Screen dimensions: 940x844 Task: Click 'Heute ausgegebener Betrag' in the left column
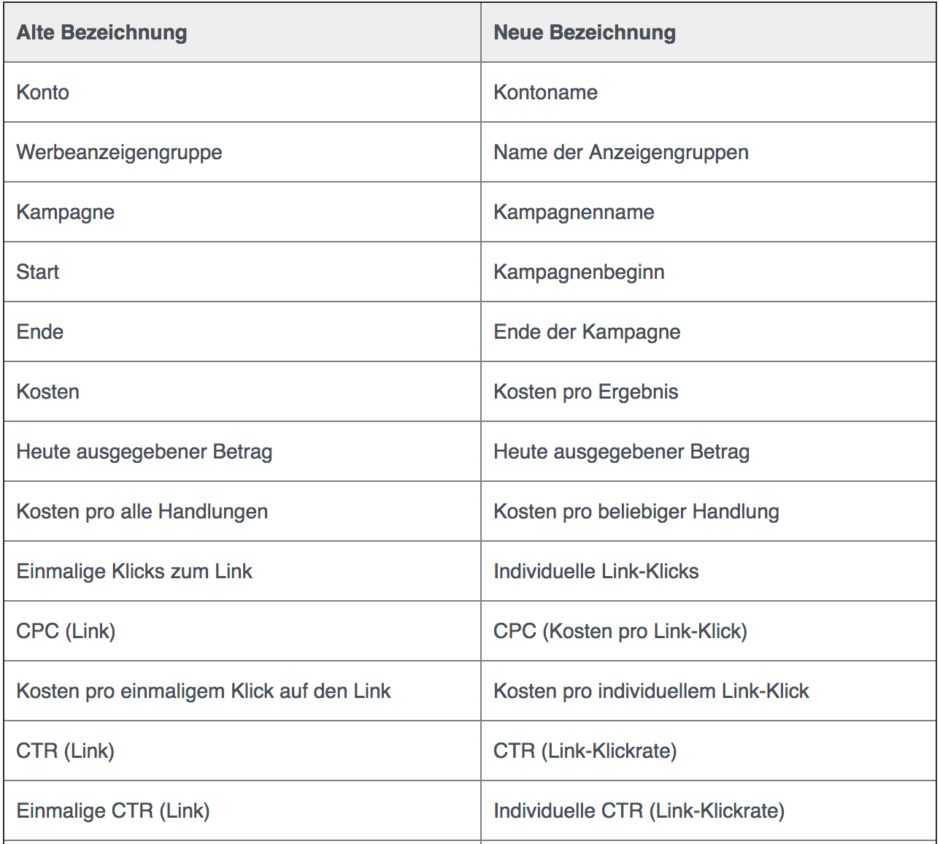point(144,452)
